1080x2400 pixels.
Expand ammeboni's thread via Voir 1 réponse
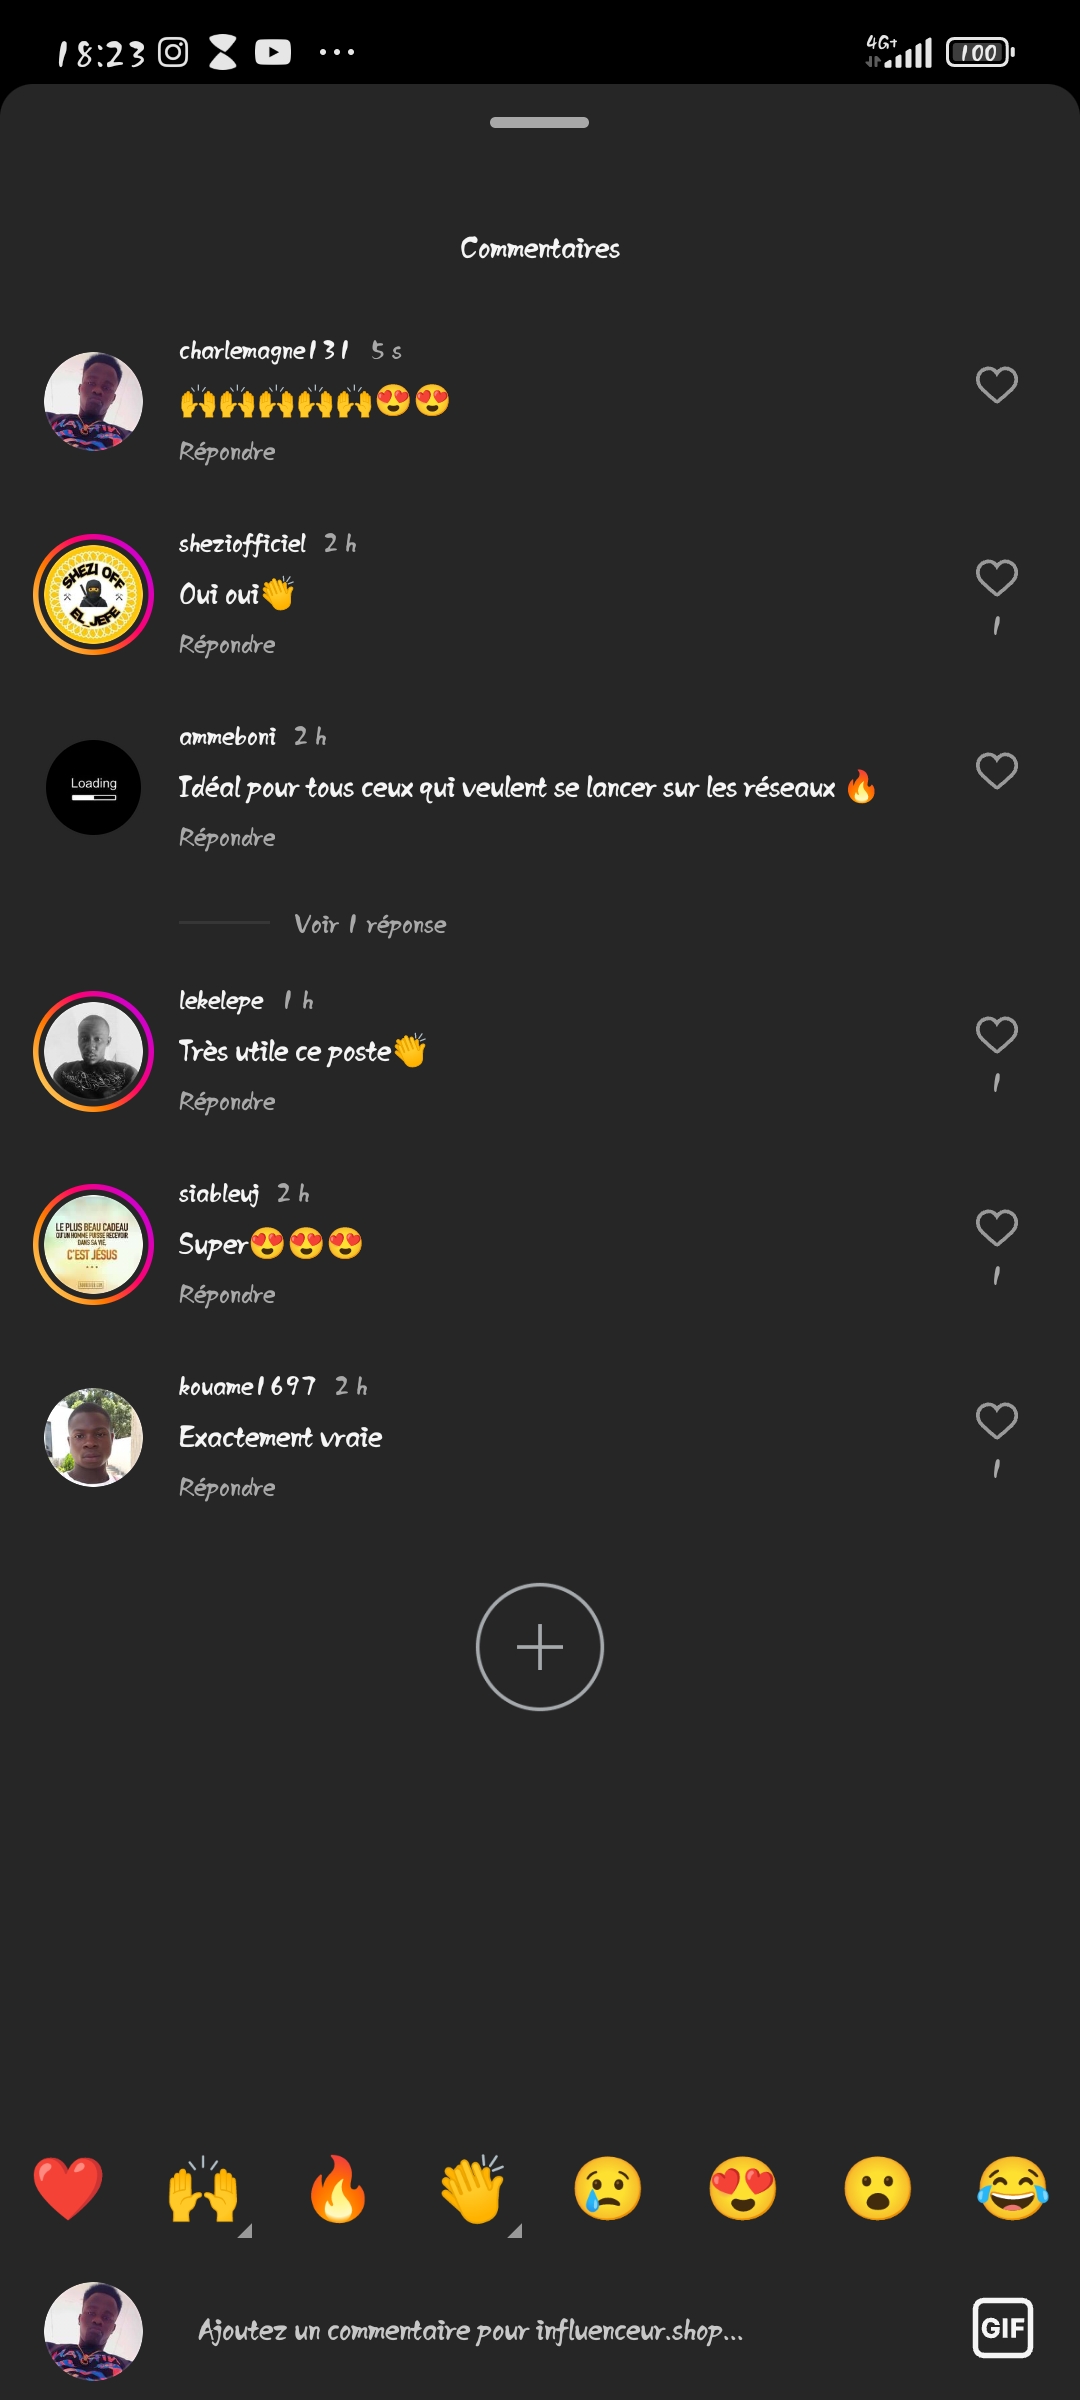[x=370, y=925]
